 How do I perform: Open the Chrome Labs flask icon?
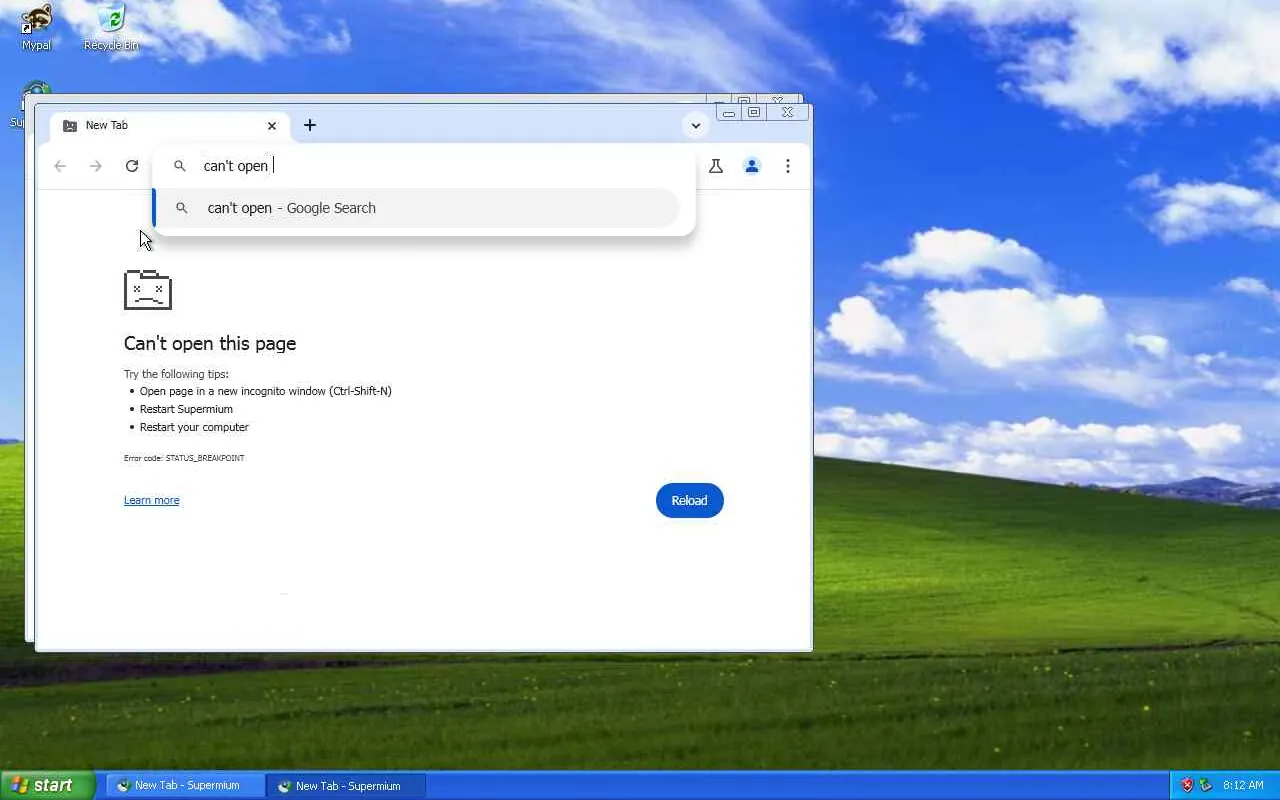click(x=716, y=166)
